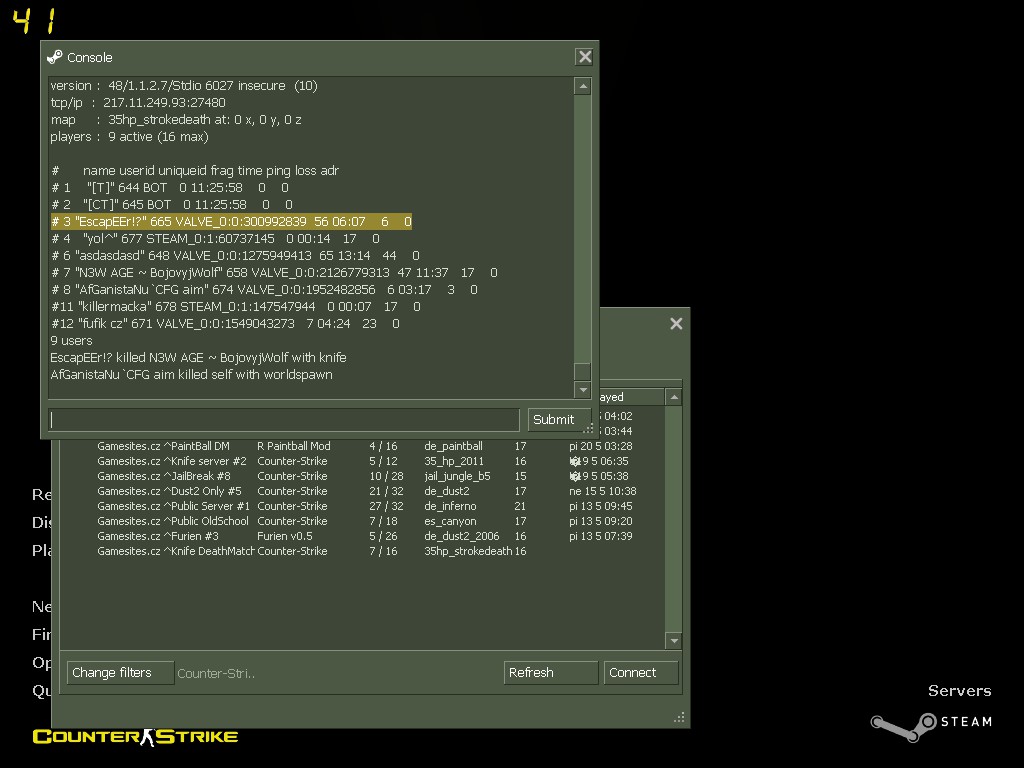Click the console command input field
The width and height of the screenshot is (1024, 768).
284,420
